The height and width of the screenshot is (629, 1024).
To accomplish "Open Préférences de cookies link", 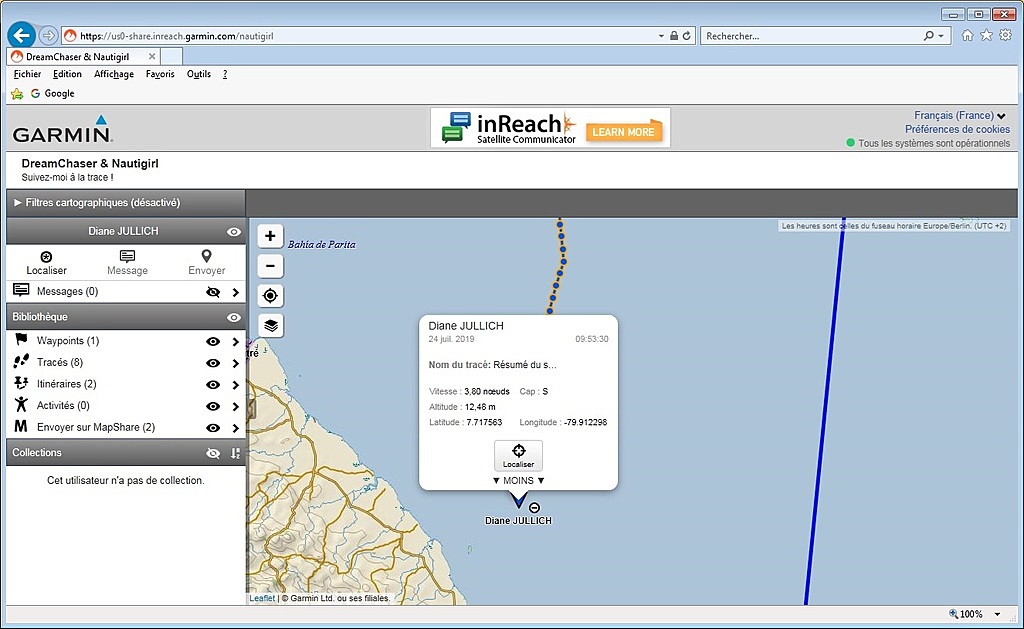I will tap(957, 129).
